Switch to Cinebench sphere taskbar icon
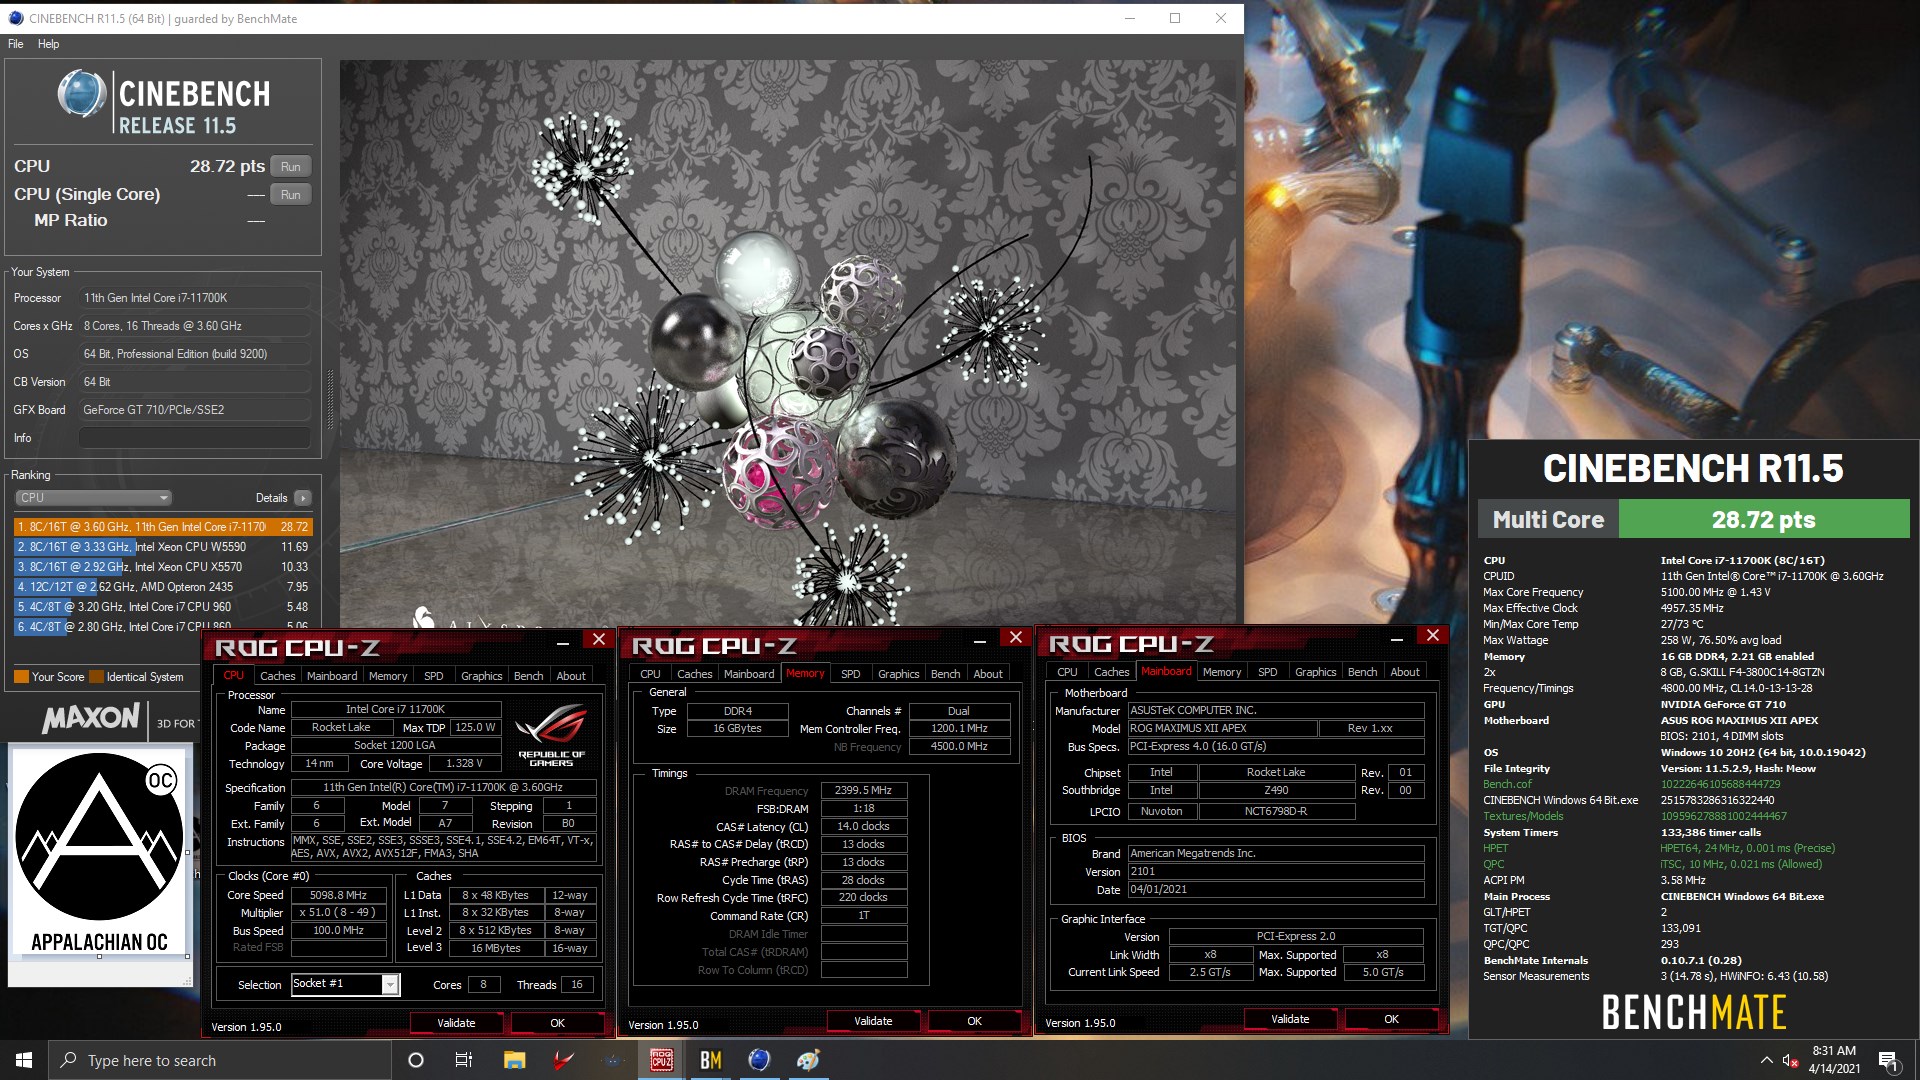Image resolution: width=1920 pixels, height=1080 pixels. coord(760,1060)
